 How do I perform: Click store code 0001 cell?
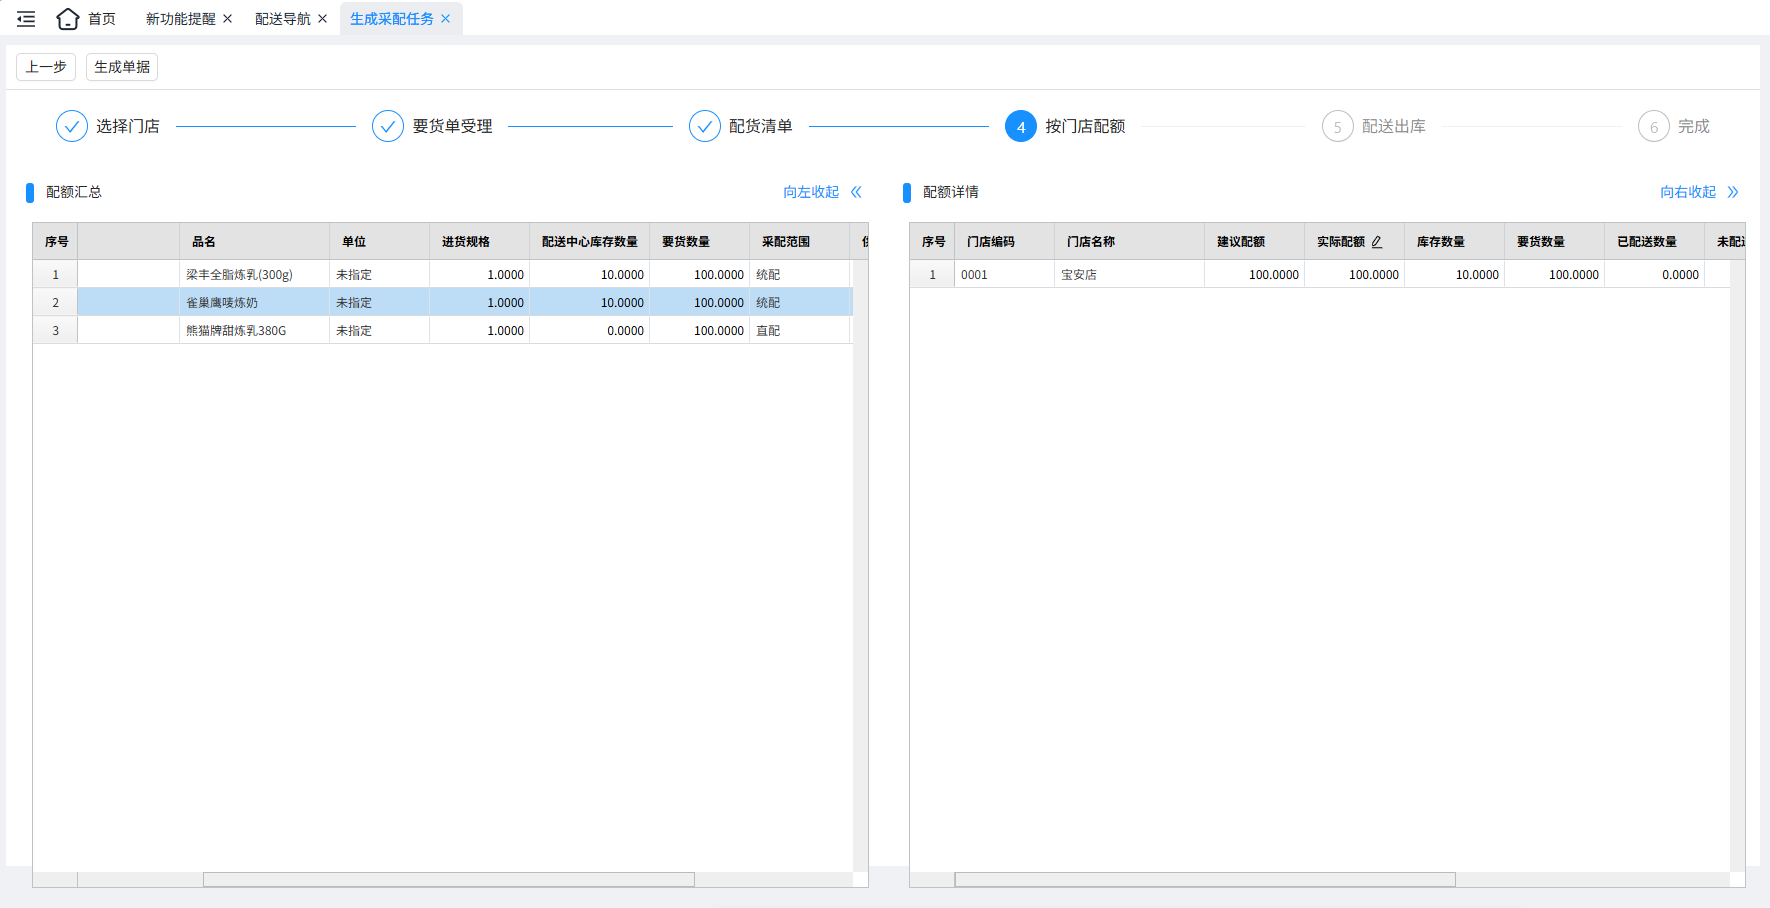pos(1005,274)
